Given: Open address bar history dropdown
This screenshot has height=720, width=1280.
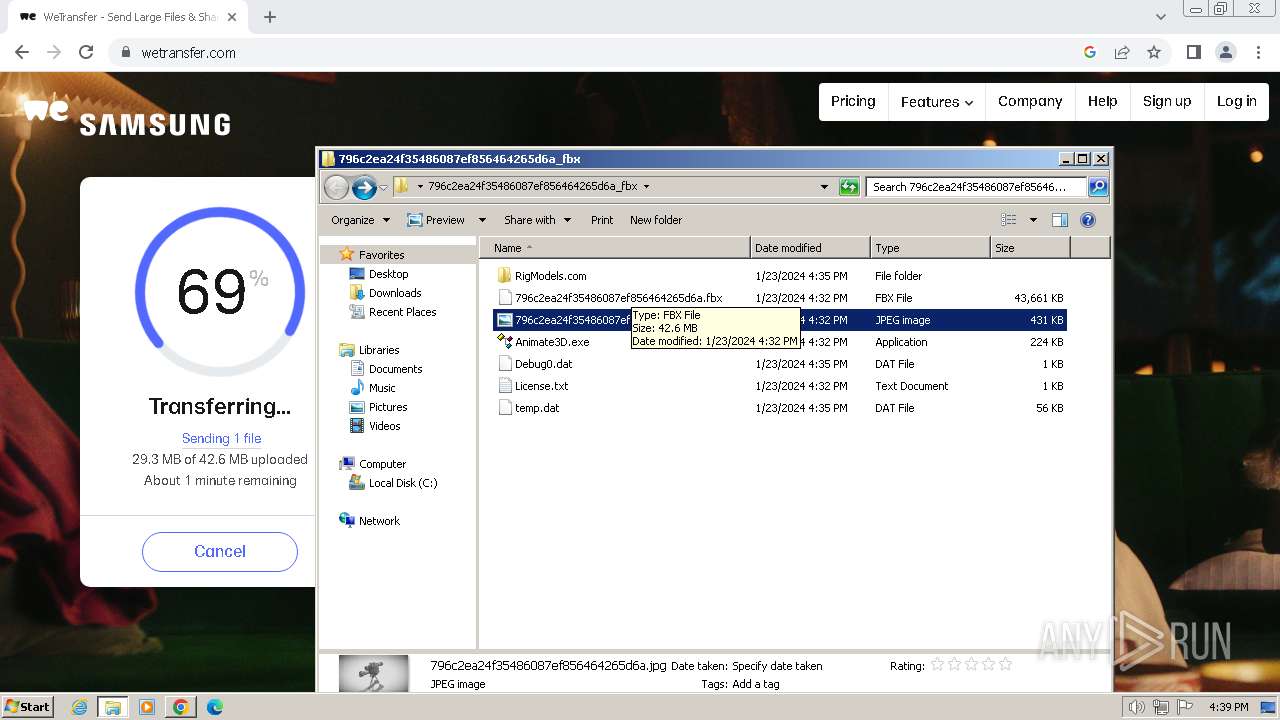Looking at the screenshot, I should tap(824, 186).
